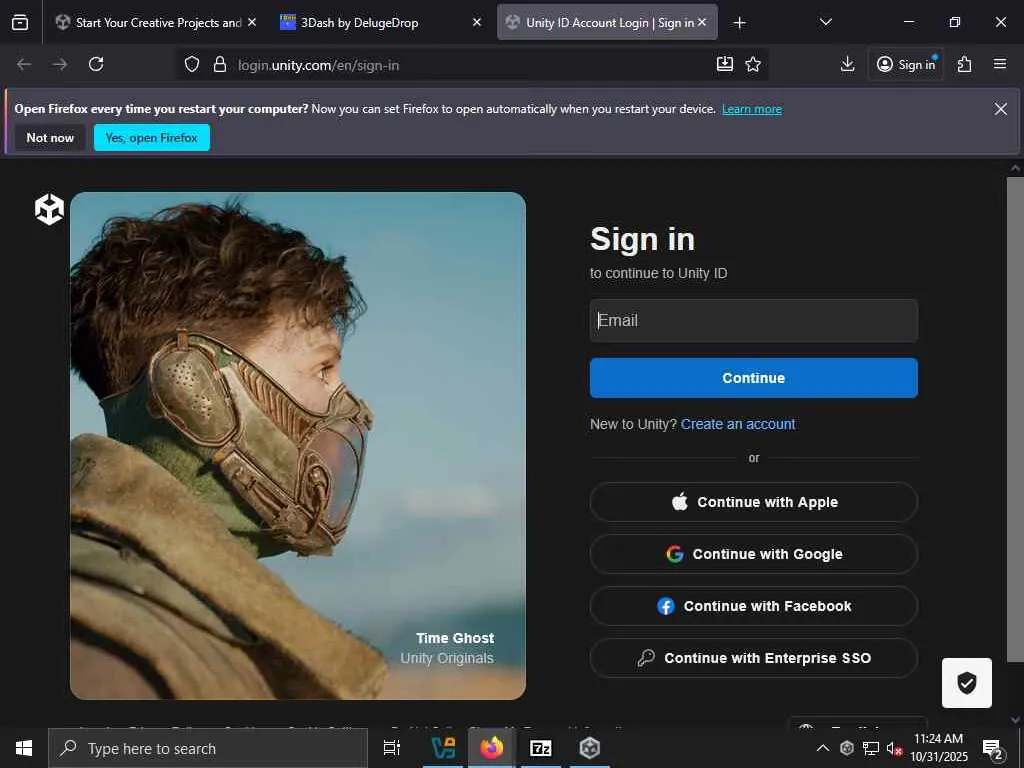Go forward using the forward arrow

(60, 64)
